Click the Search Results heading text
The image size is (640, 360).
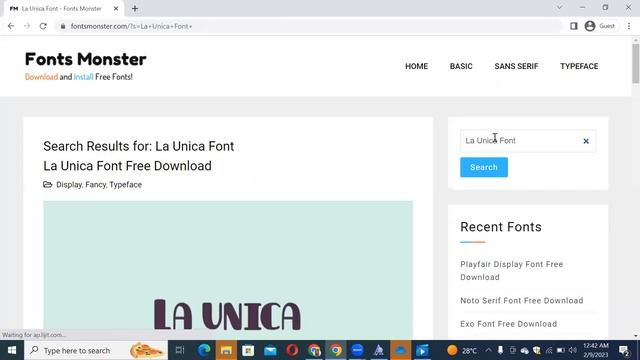click(x=138, y=146)
